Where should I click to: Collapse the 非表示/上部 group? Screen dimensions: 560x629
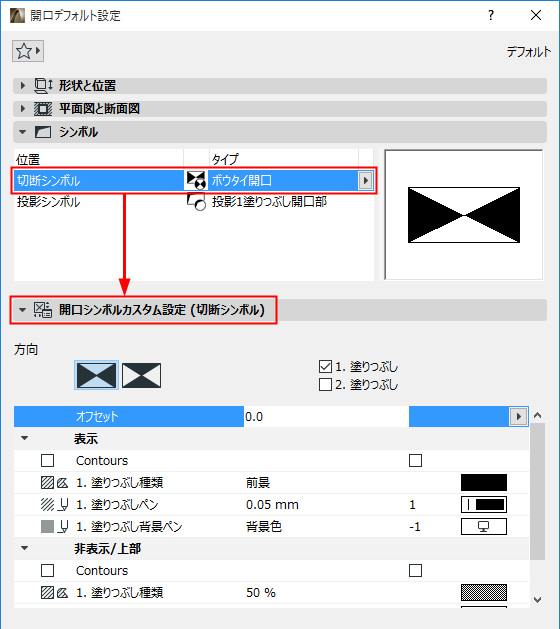tap(24, 548)
